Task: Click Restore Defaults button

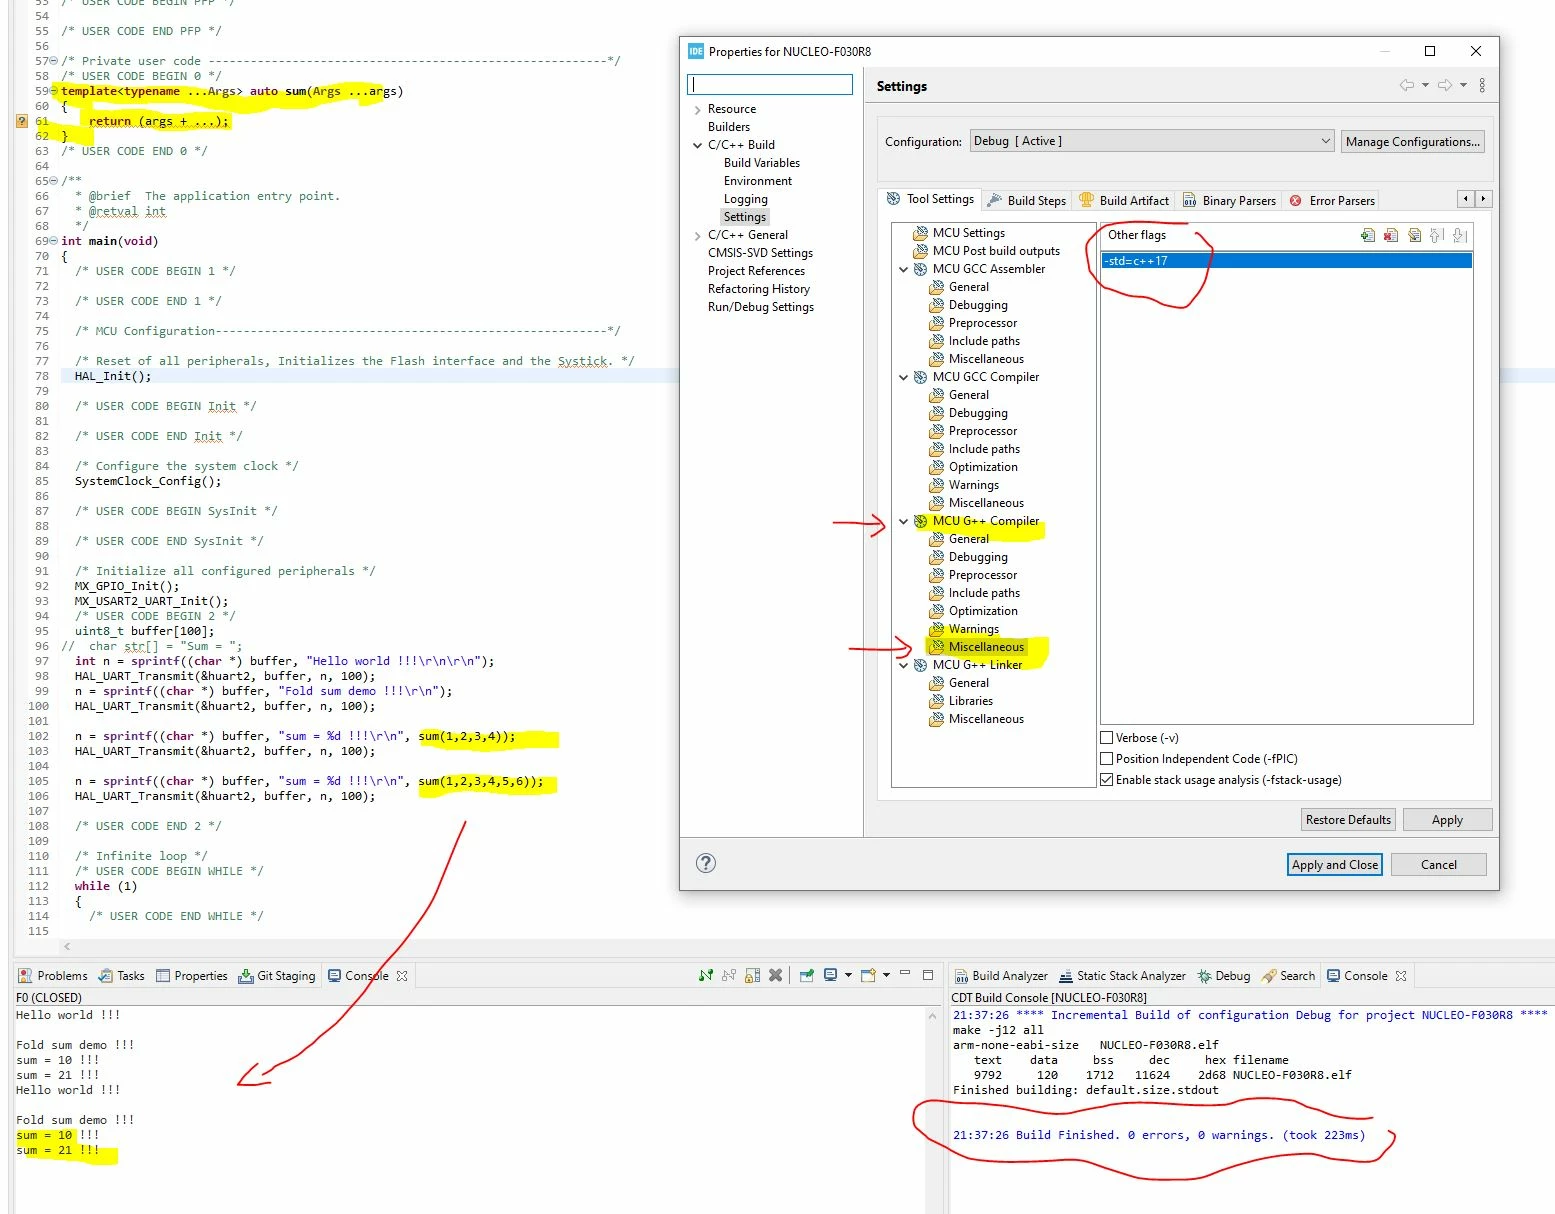Action: coord(1348,820)
